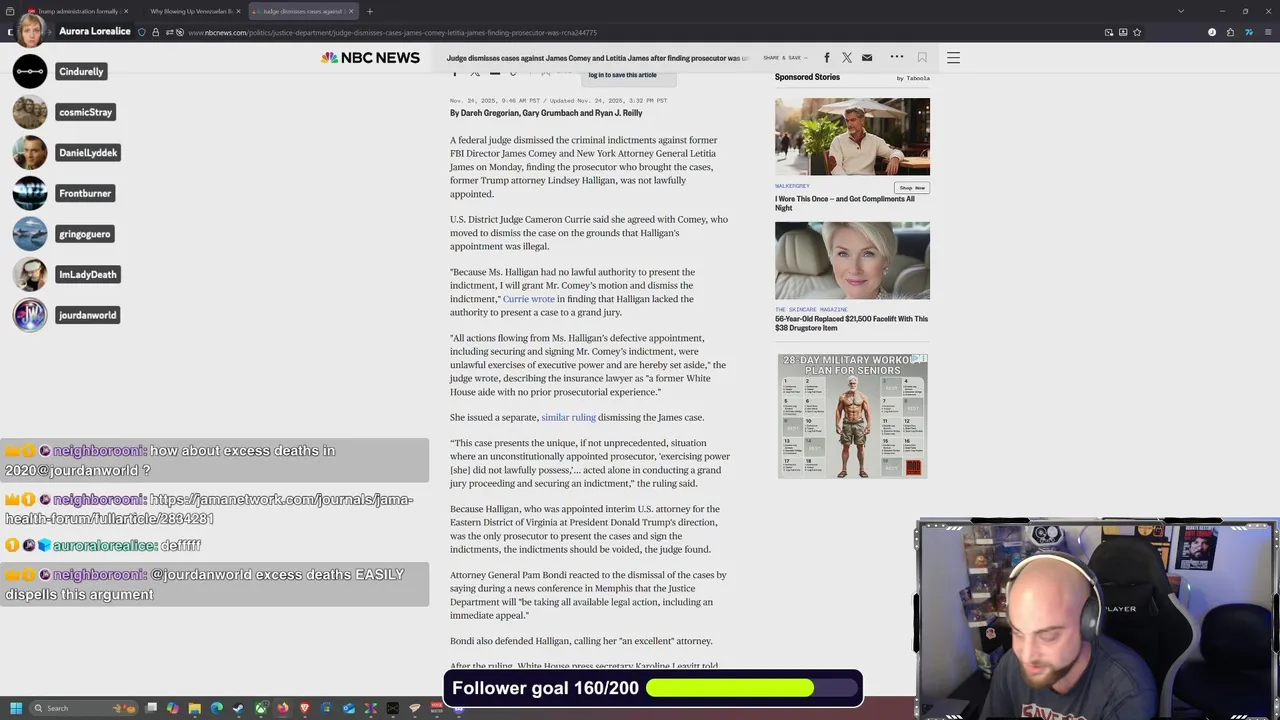The image size is (1280, 720).
Task: Open the browser extensions puzzle icon
Action: 1230,32
